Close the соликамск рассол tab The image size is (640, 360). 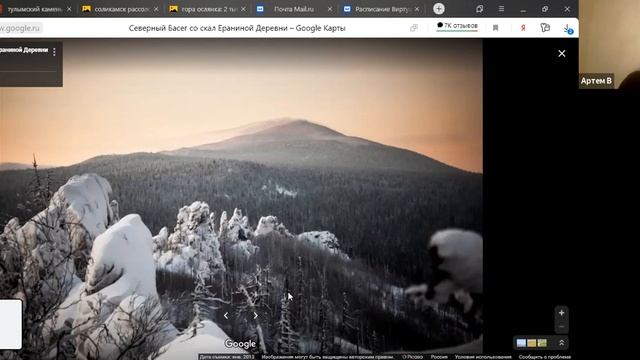point(156,9)
